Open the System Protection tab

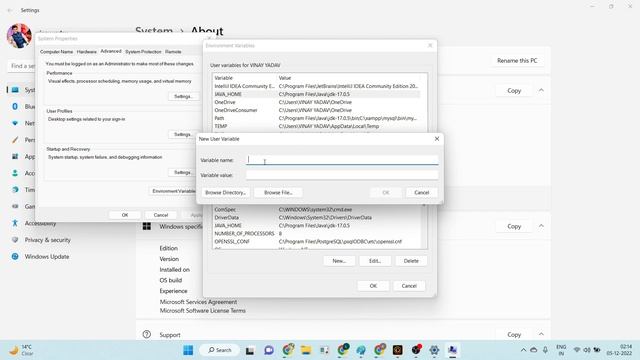143,52
